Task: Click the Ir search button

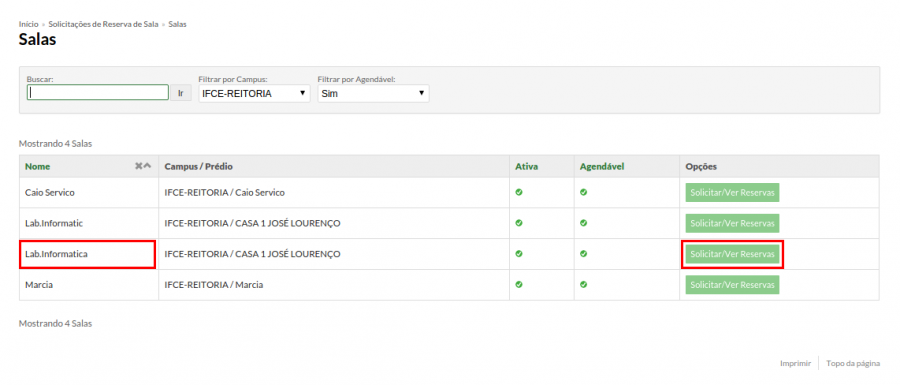Action: click(x=181, y=93)
